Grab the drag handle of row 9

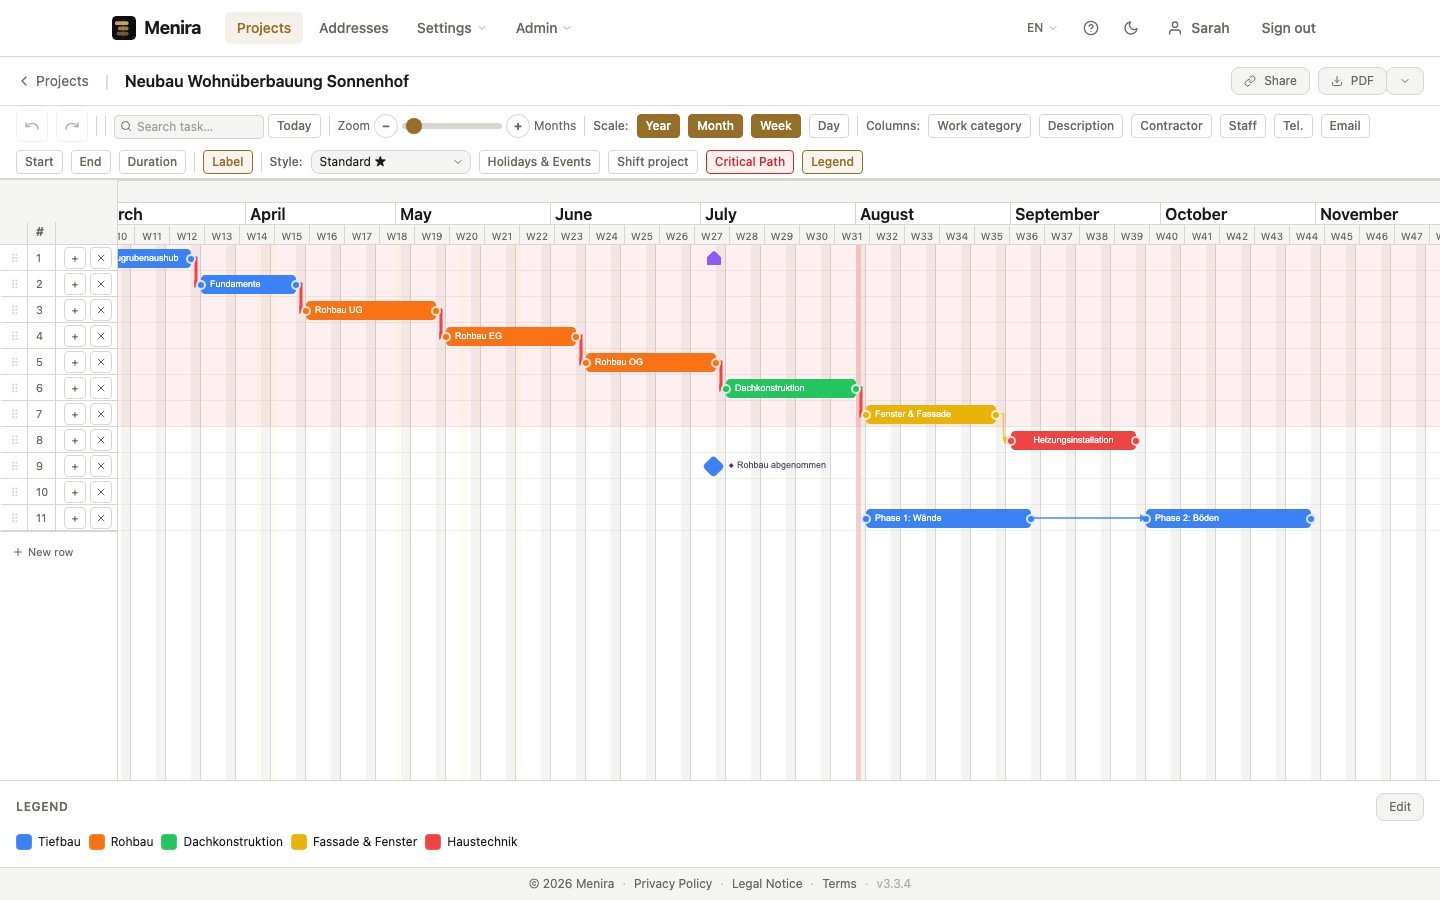[x=15, y=466]
